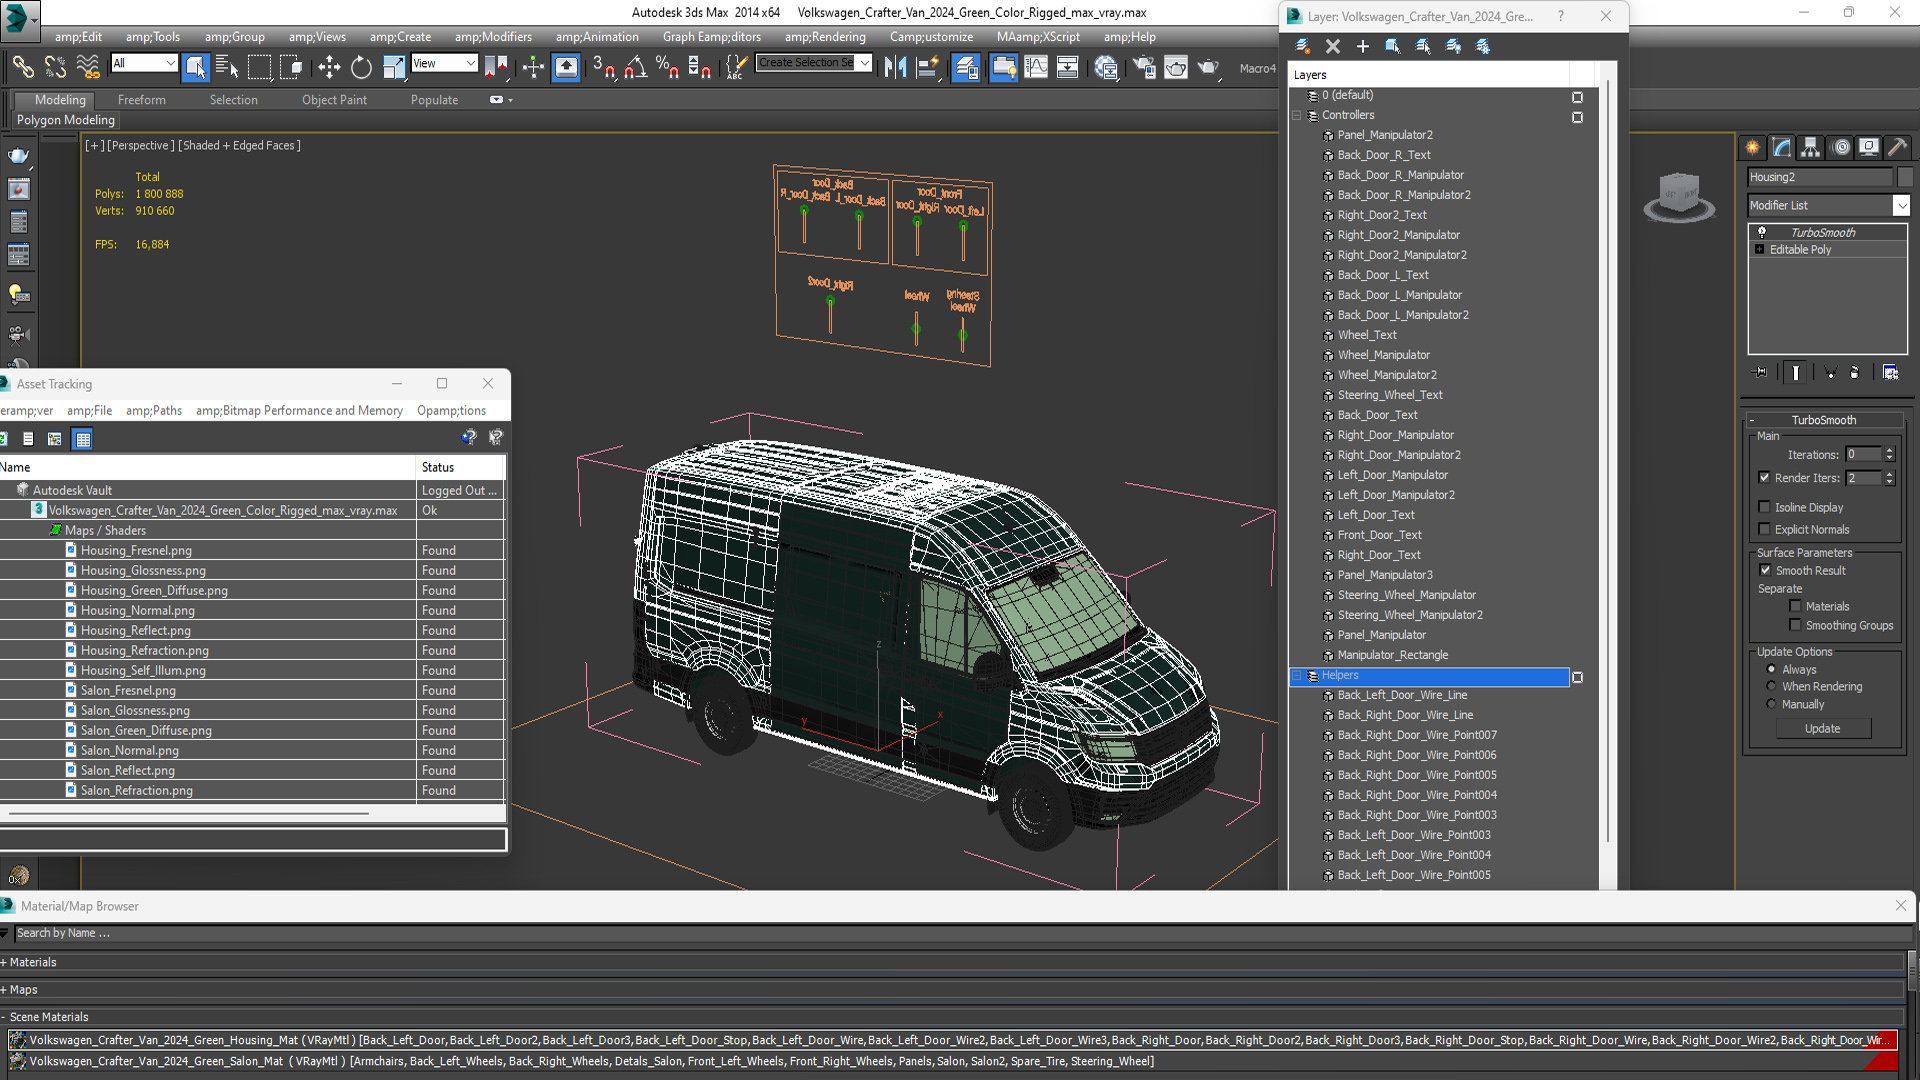Open the Curve Editor icon
Image resolution: width=1920 pixels, height=1080 pixels.
(x=1036, y=67)
